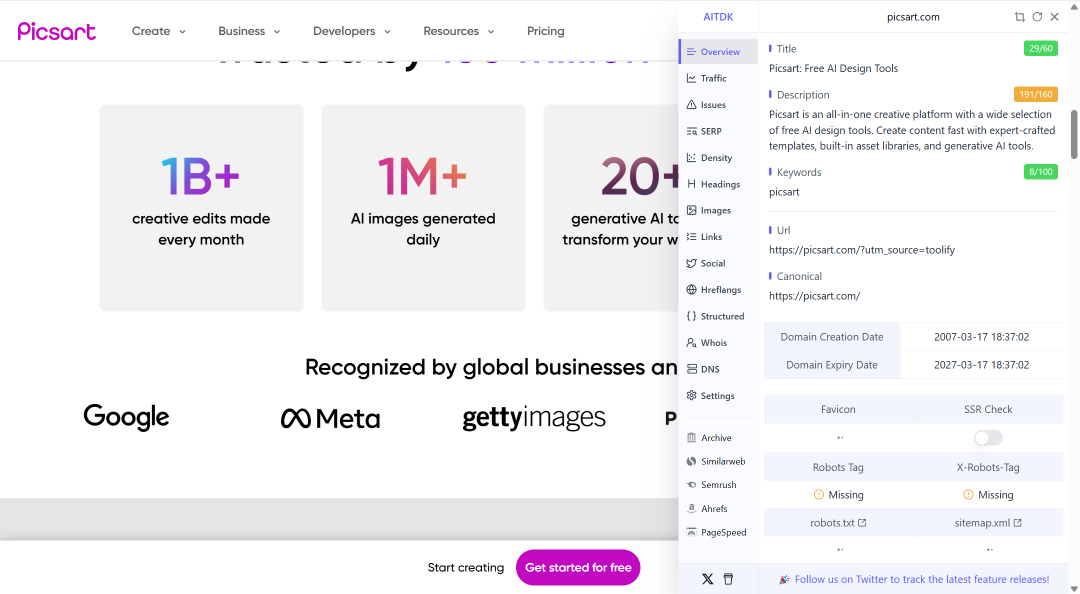Click the trash bin icon at panel bottom
The image size is (1080, 594).
(728, 579)
